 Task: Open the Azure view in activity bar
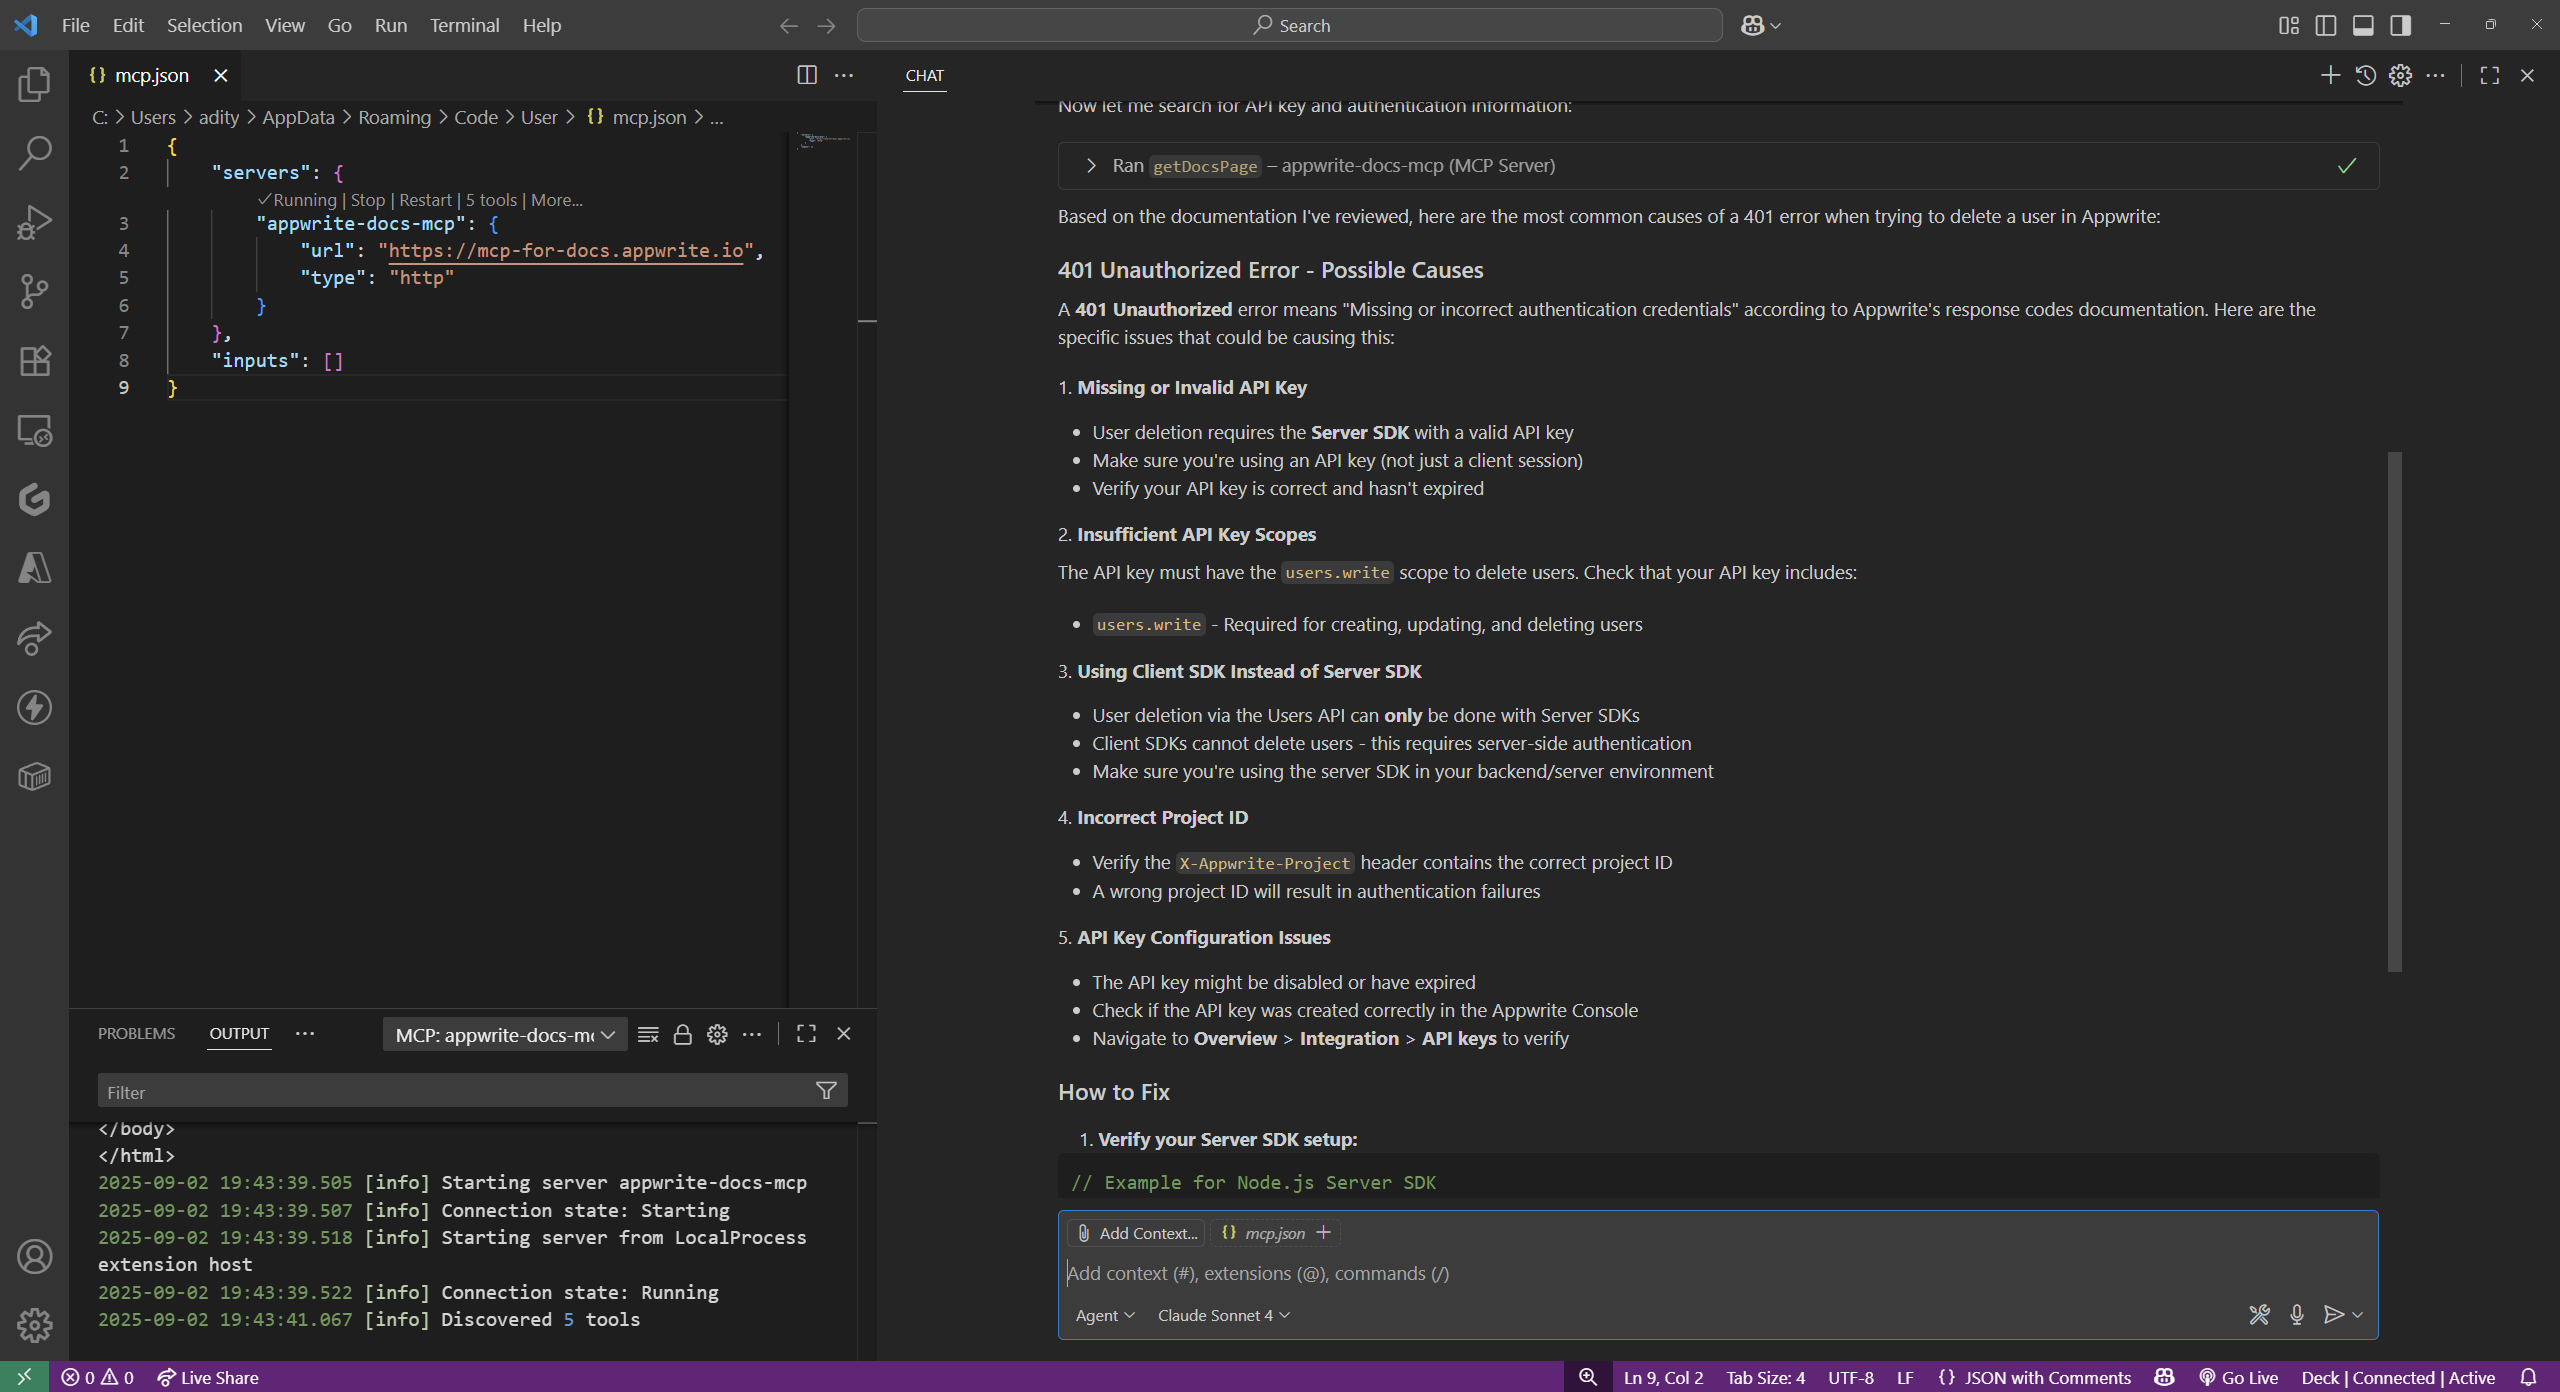point(34,568)
